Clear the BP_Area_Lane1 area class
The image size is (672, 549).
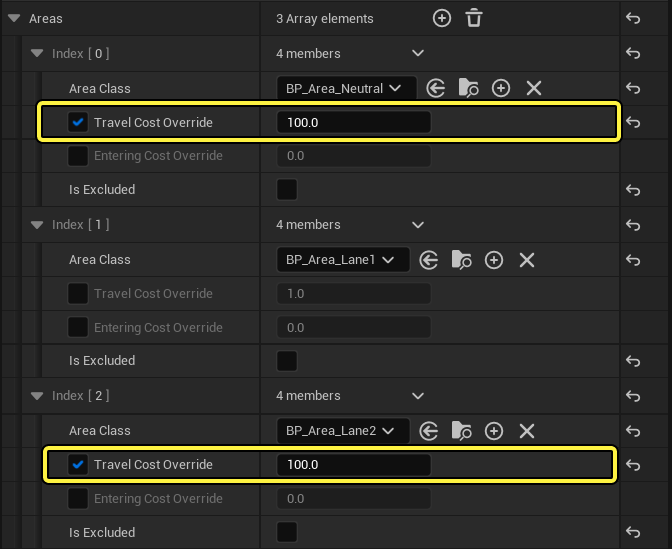click(527, 260)
